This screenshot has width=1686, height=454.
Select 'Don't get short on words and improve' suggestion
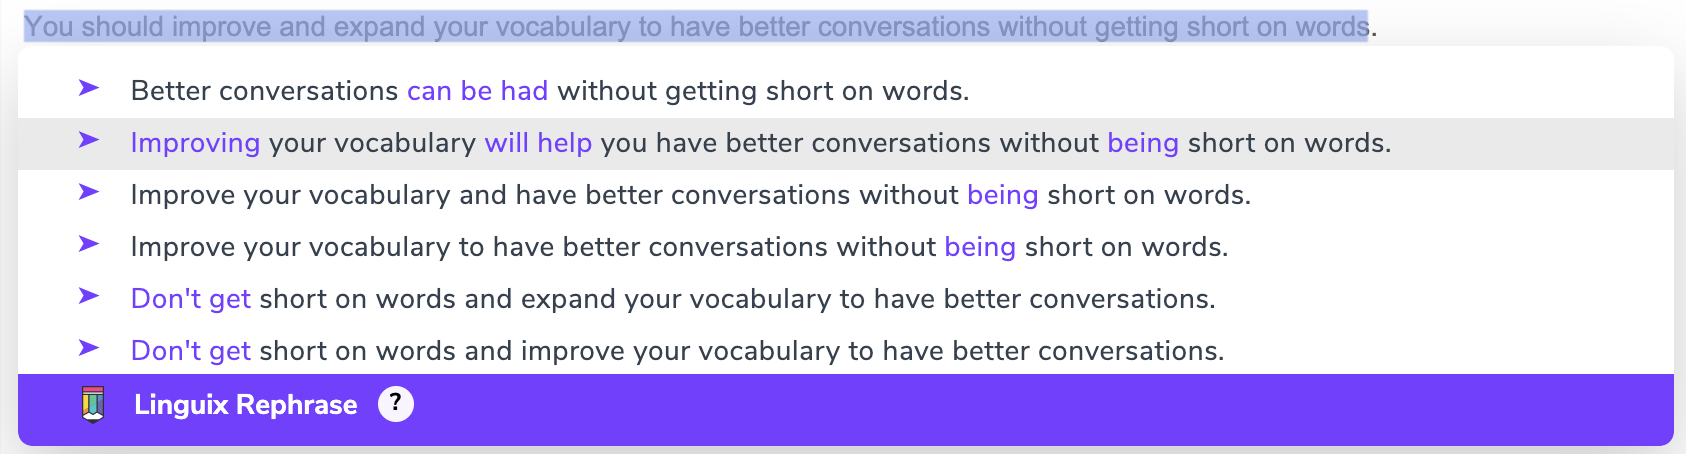[x=845, y=352]
